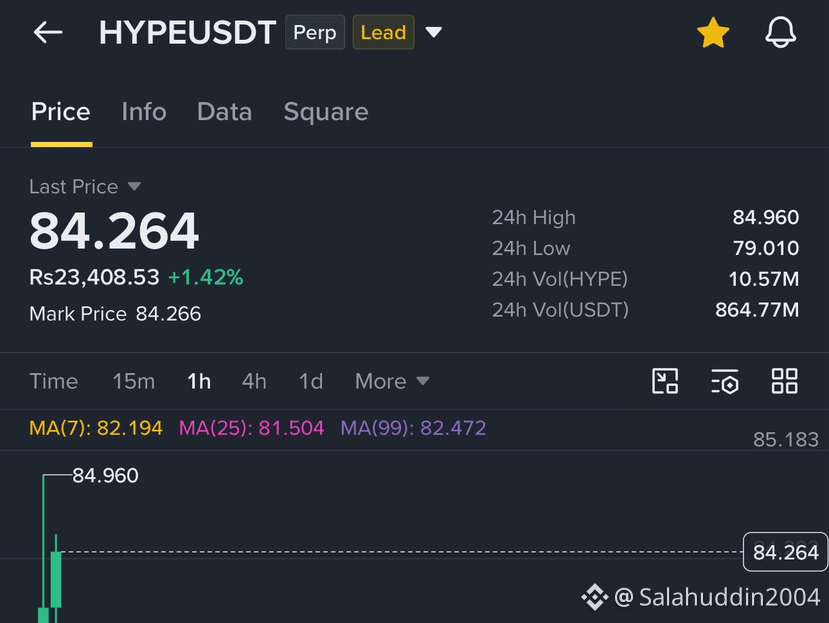
Task: Expand the More intervals dropdown
Action: tap(392, 381)
